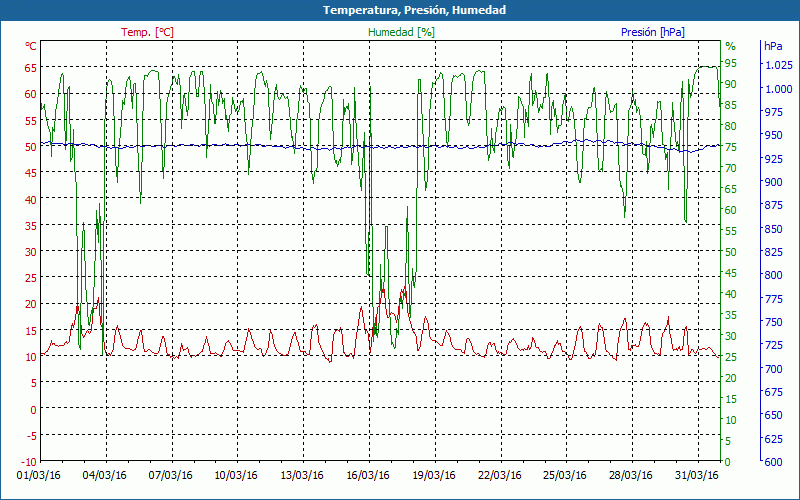Click the '28/03/16' date axis label

point(631,476)
